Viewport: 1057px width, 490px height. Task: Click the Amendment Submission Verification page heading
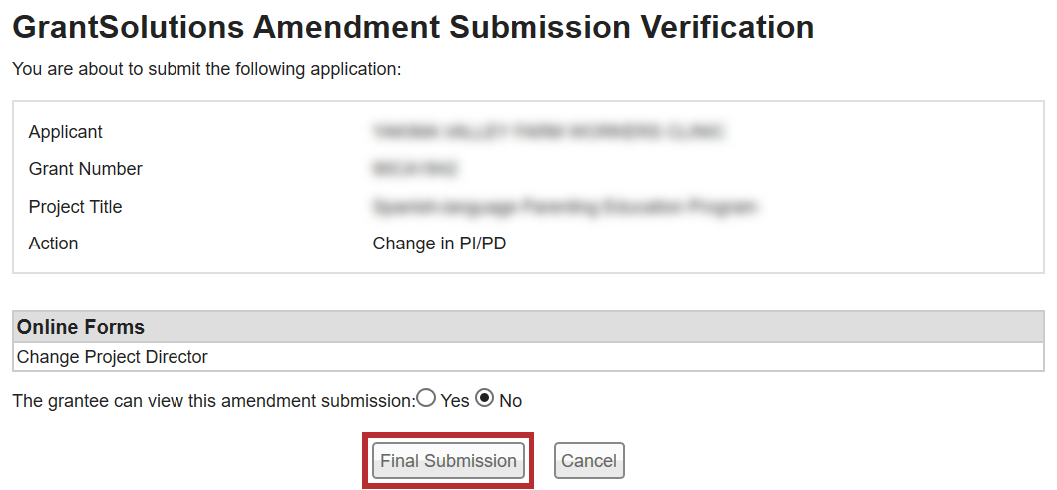[532, 27]
